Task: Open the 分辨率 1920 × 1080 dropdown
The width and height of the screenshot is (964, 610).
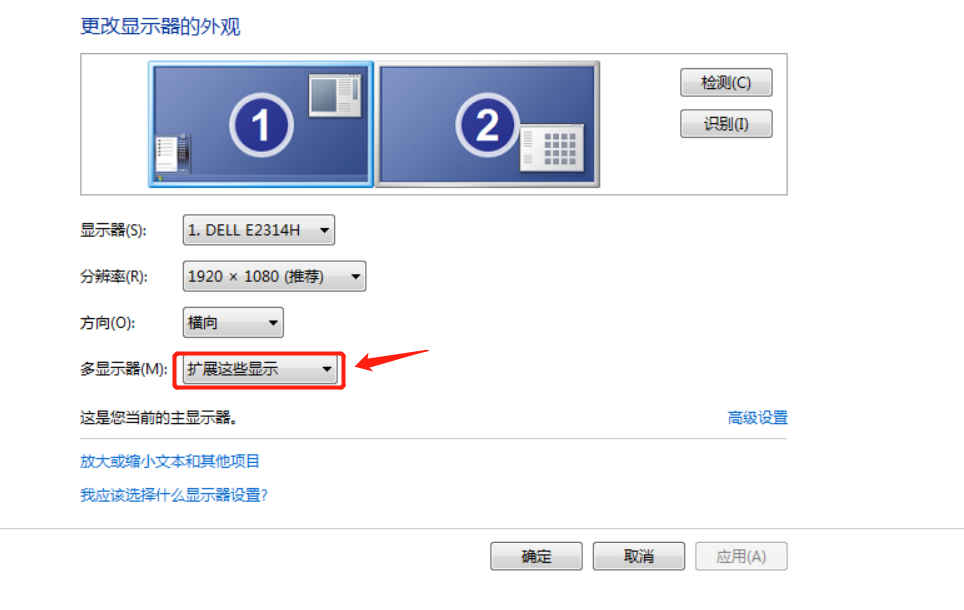Action: click(x=274, y=276)
